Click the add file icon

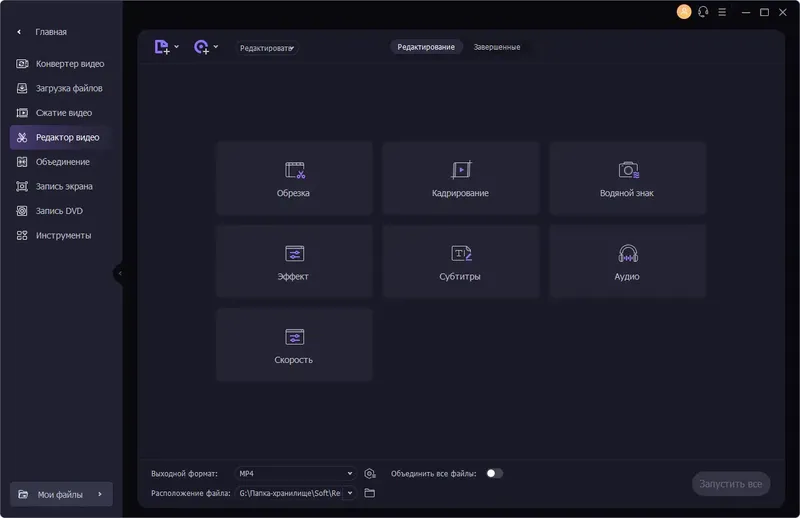pos(162,47)
